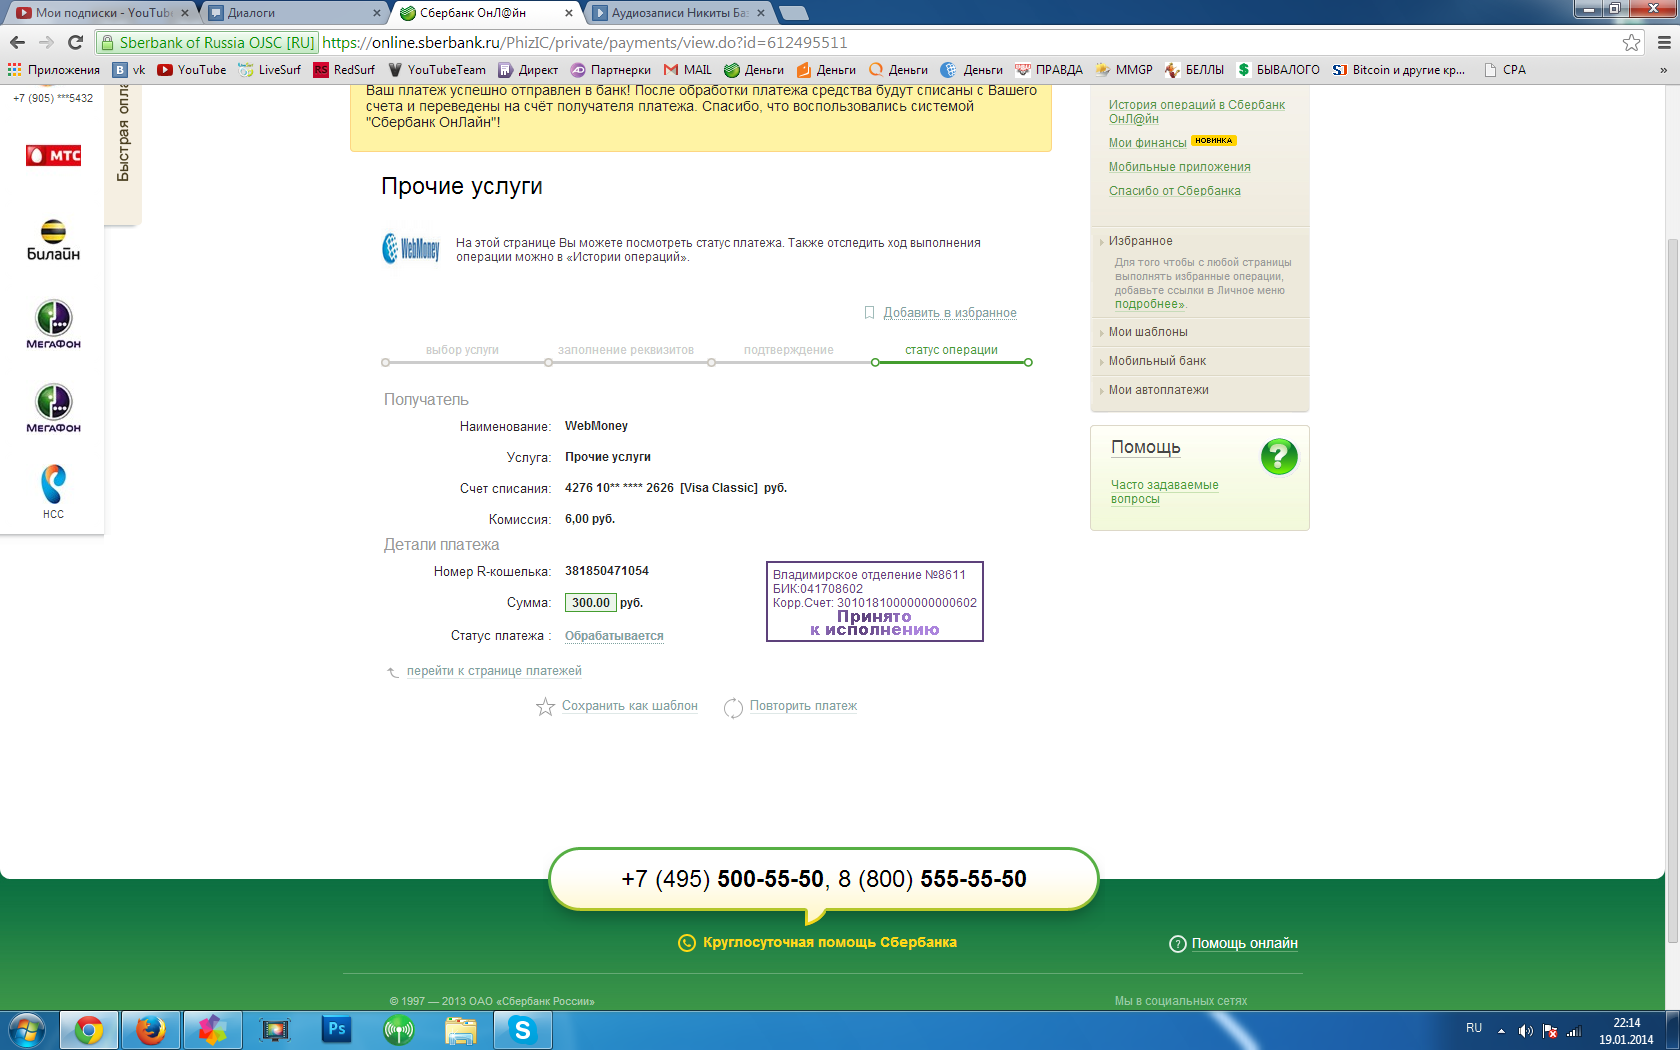1680x1050 pixels.
Task: Click the browser forward arrow
Action: (46, 42)
